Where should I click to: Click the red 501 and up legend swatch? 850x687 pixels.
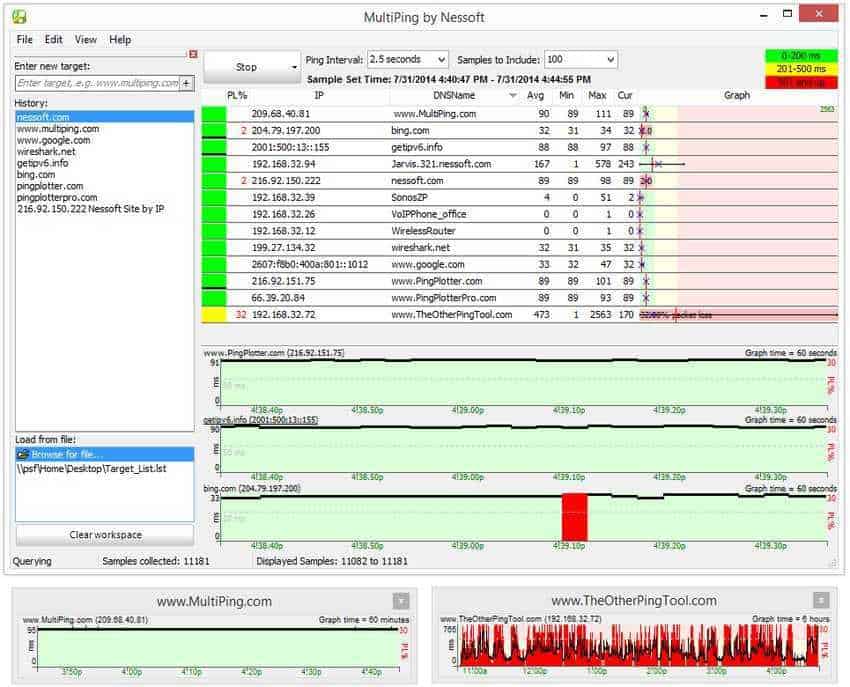pyautogui.click(x=801, y=82)
